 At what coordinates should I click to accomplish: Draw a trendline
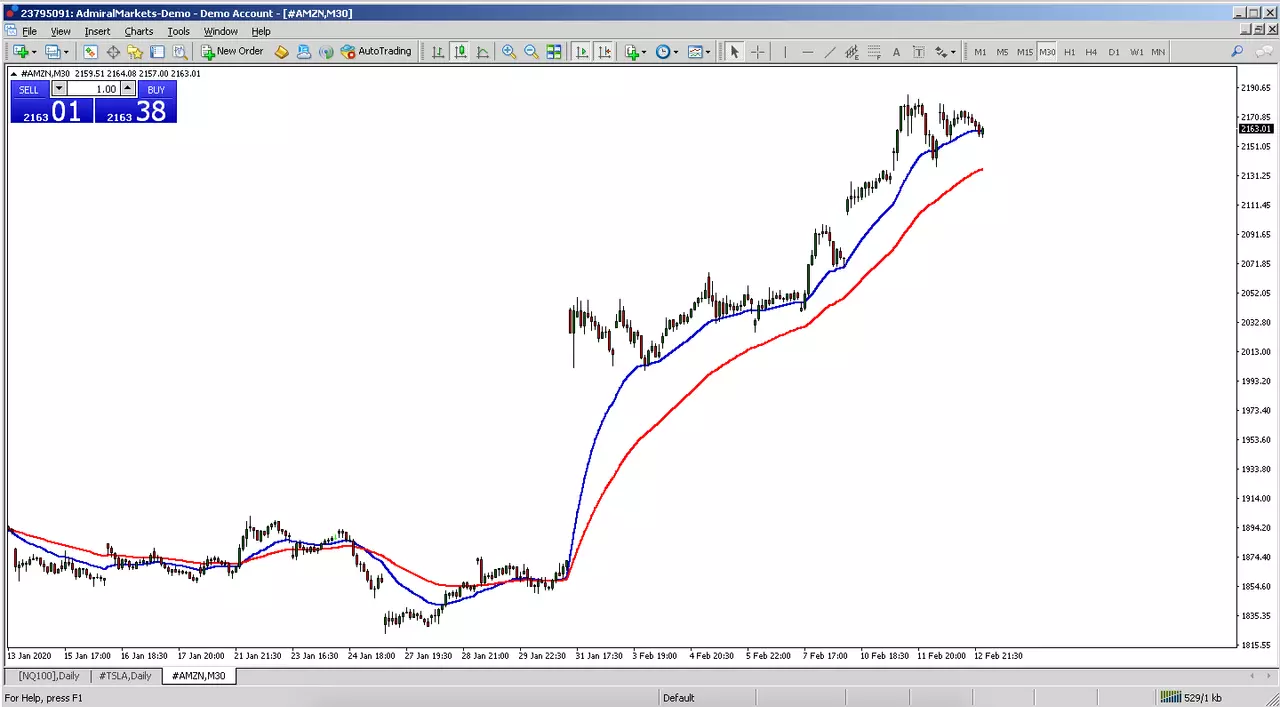(830, 52)
